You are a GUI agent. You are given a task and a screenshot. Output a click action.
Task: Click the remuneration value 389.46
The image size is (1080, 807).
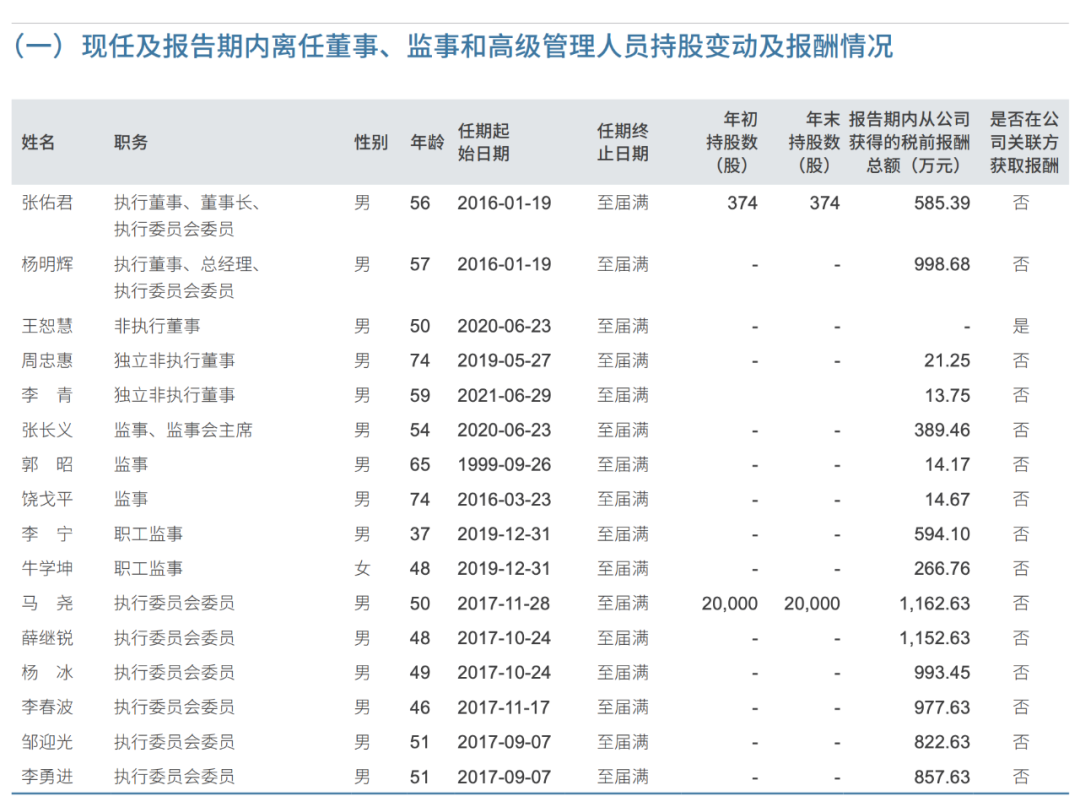pos(942,430)
